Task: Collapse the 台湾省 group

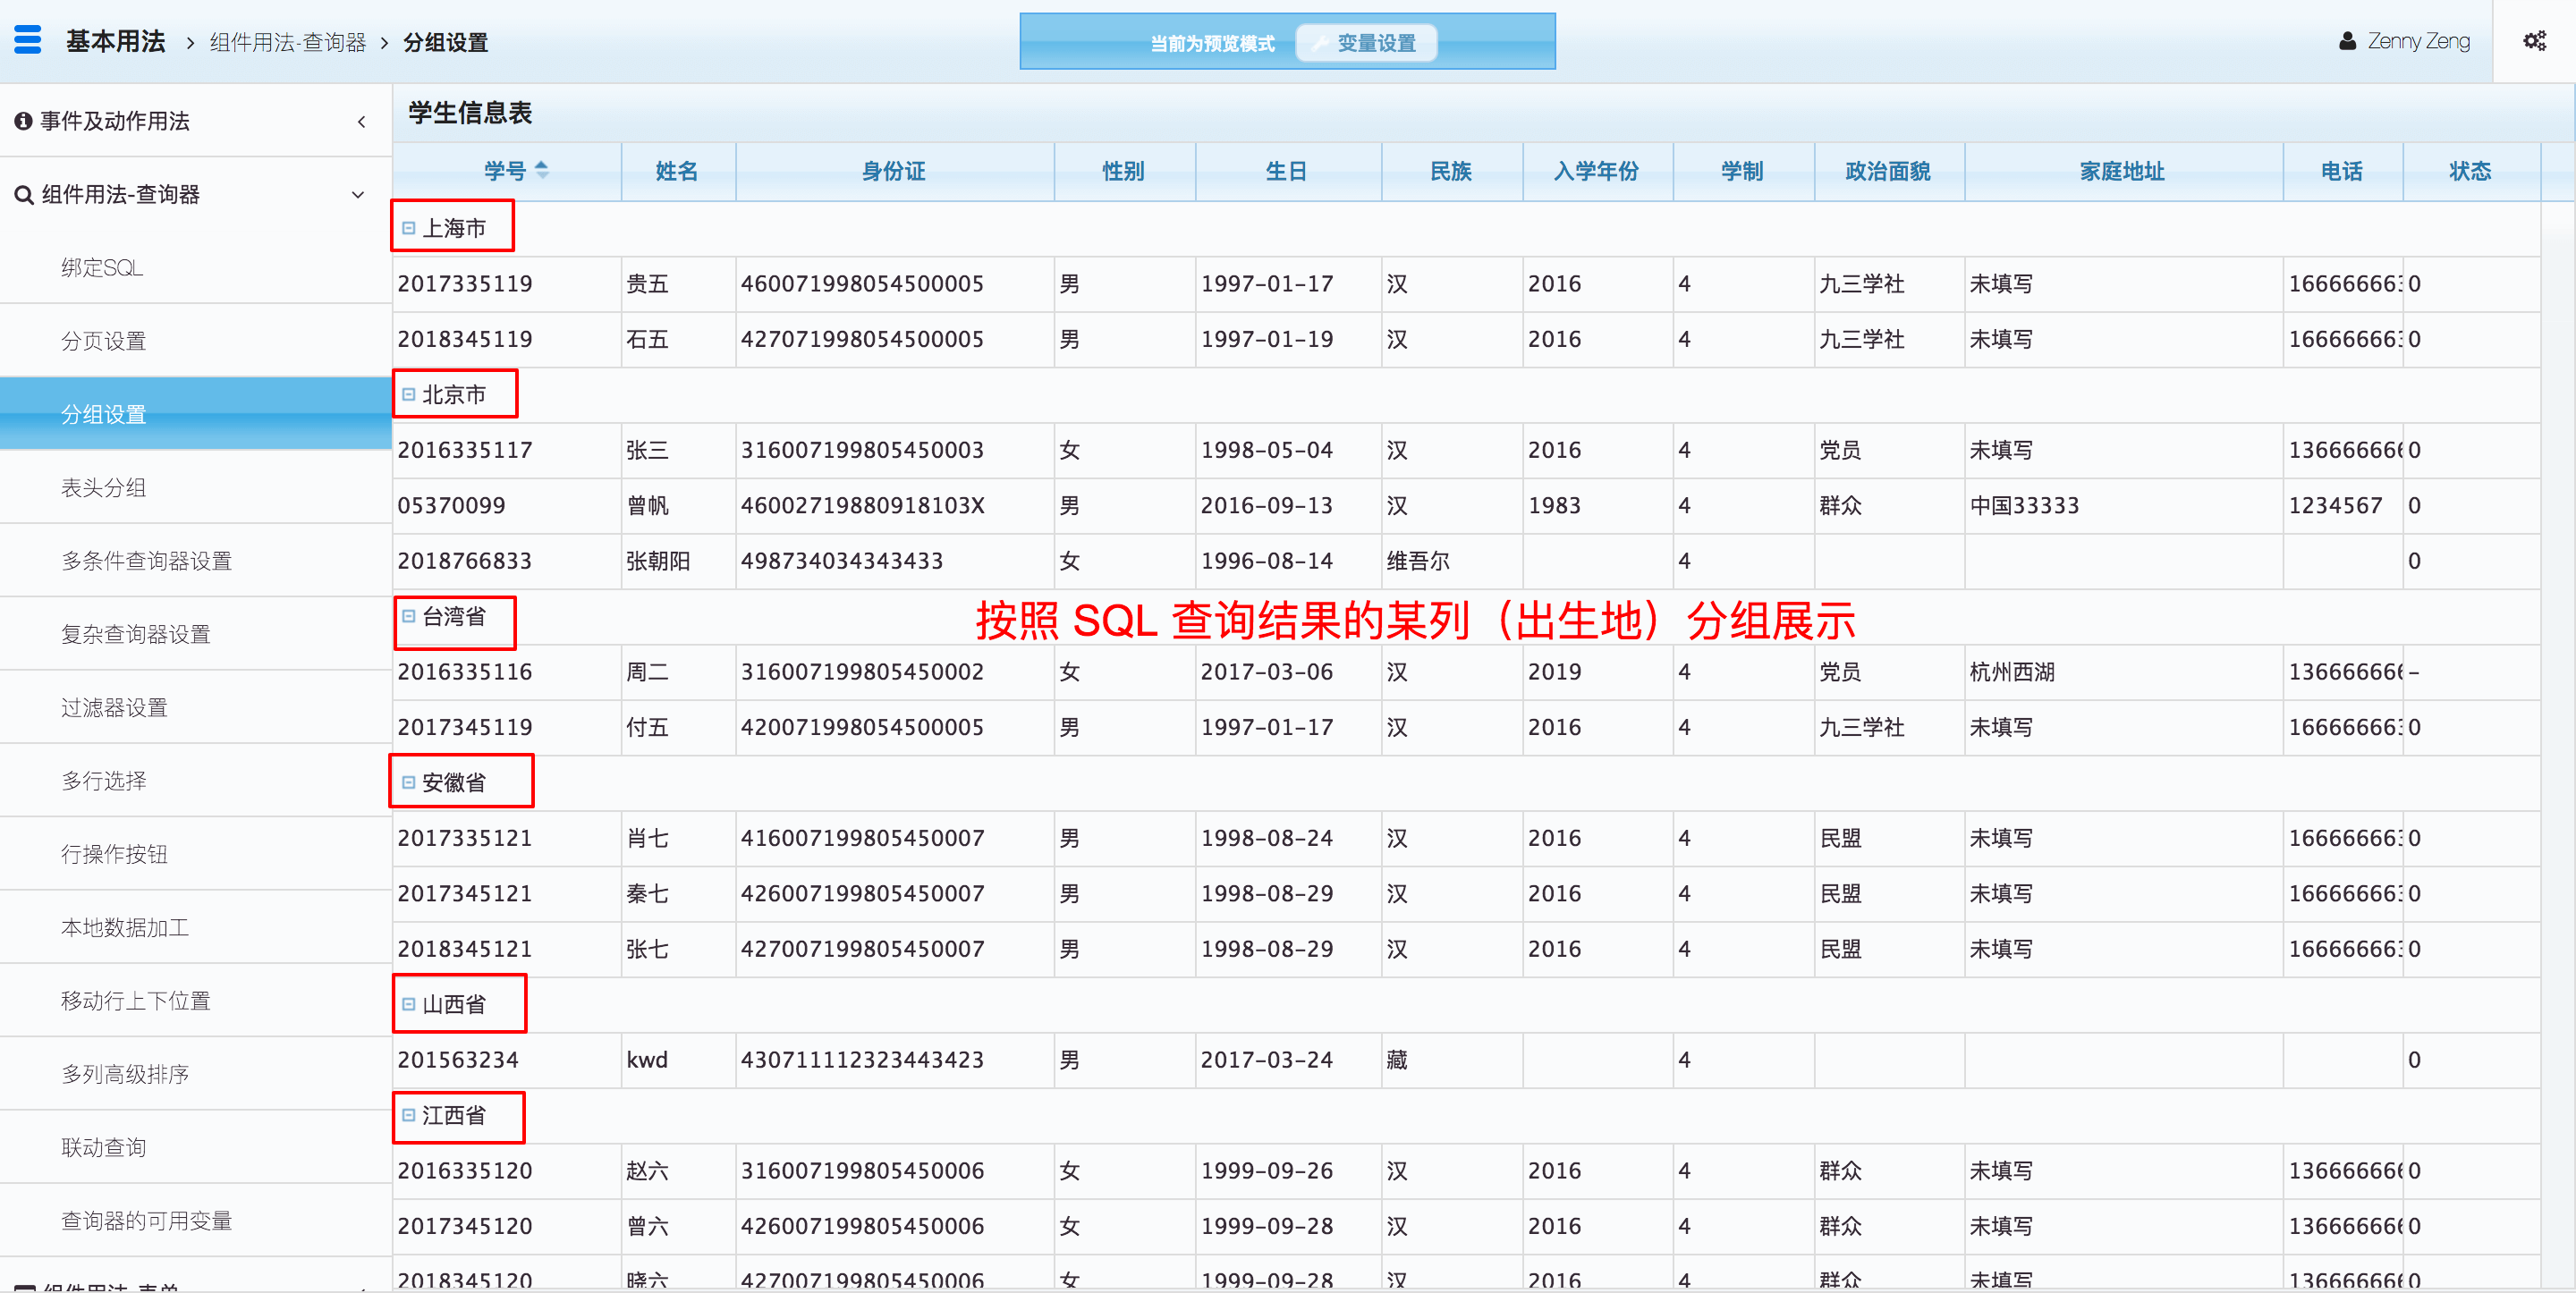Action: [x=408, y=616]
